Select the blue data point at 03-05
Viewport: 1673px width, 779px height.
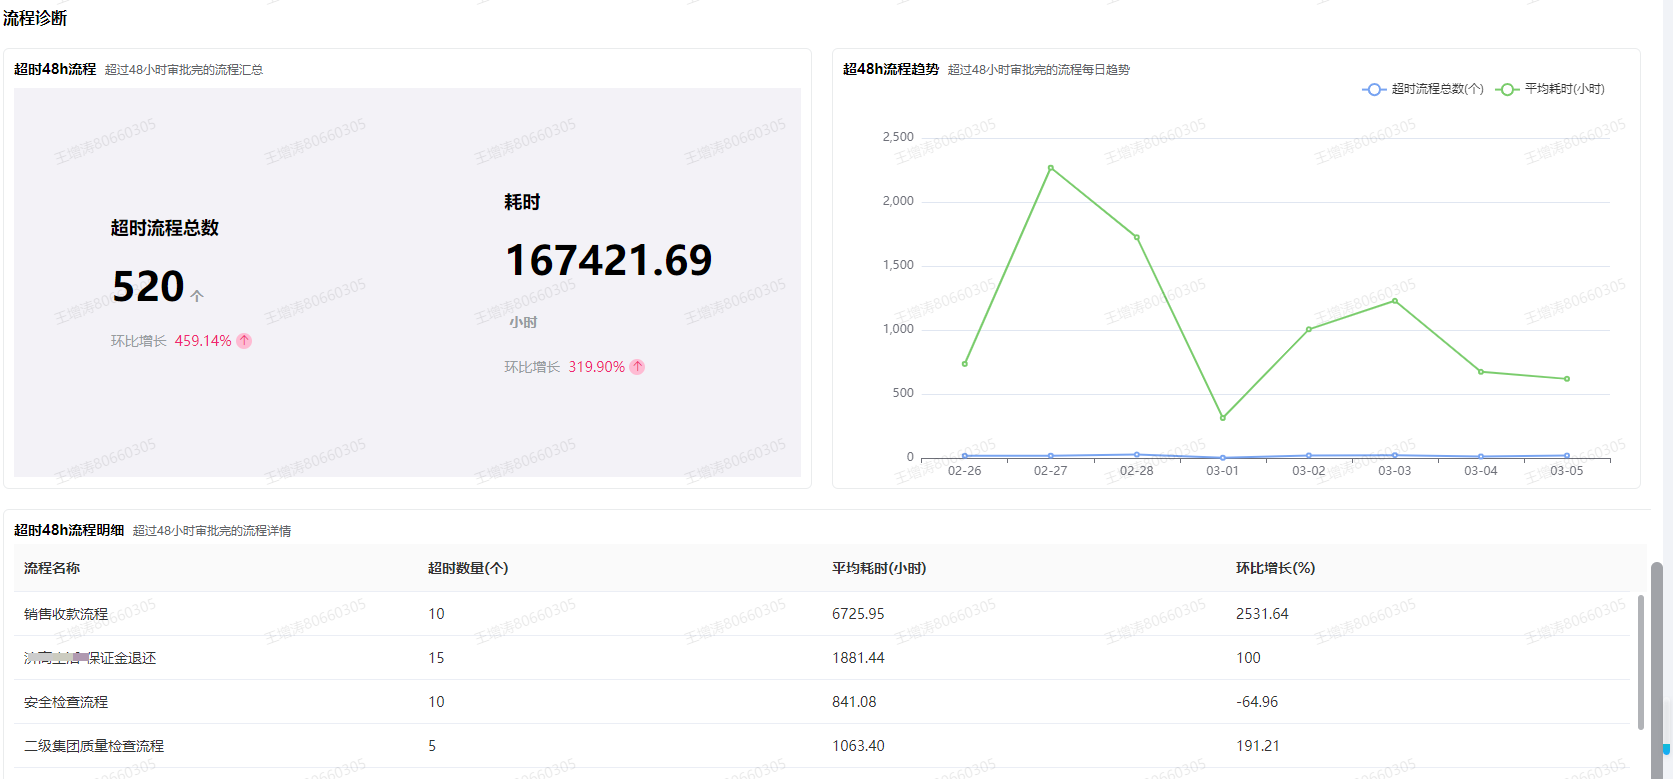click(1567, 456)
